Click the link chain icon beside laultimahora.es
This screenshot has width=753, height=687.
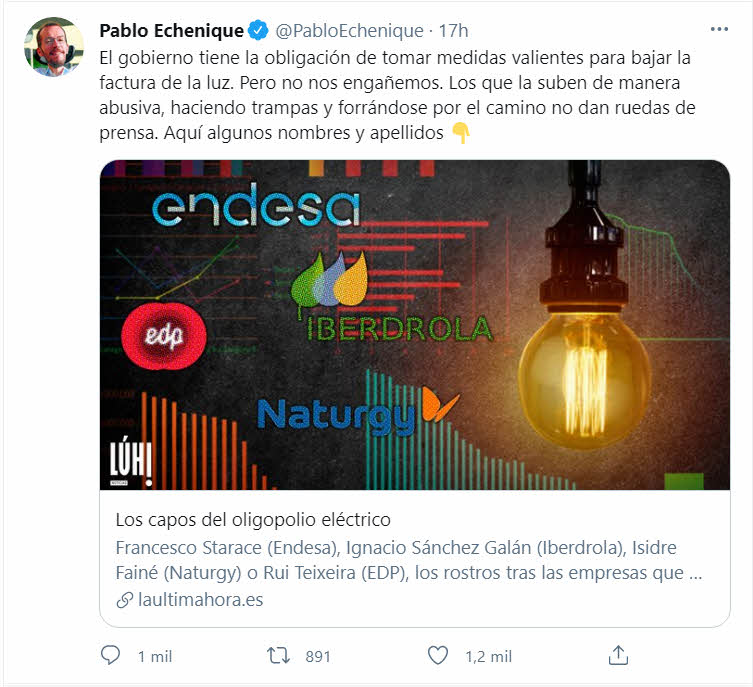pos(125,600)
